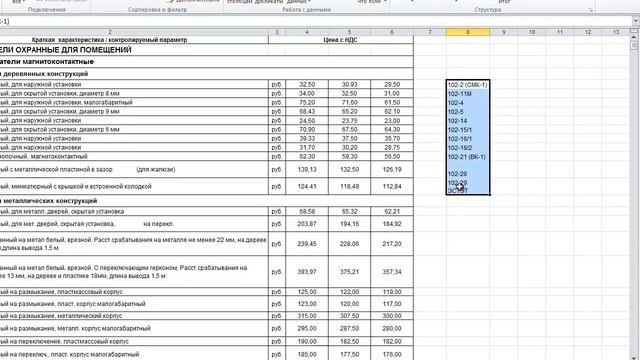
Task: Select price cell 59,30
Action: 349,156
